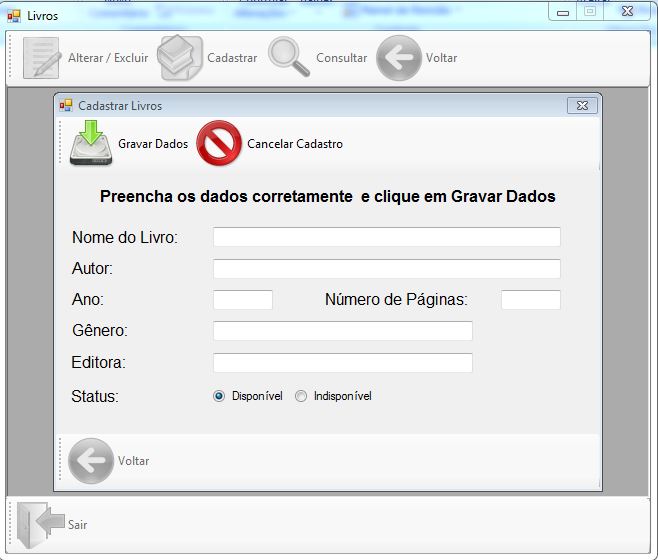Click the Alterar / Excluir notepad icon
Viewport: 658px width, 560px height.
42,58
